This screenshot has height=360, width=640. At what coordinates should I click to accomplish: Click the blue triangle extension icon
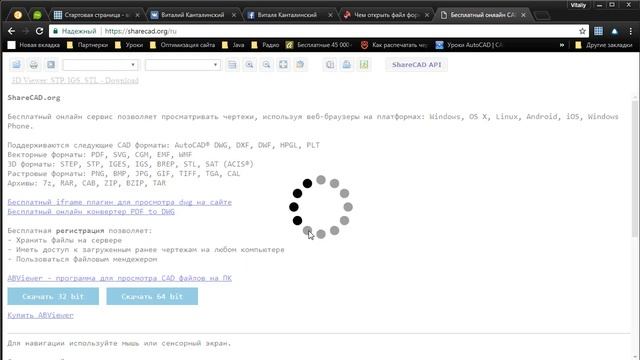614,31
